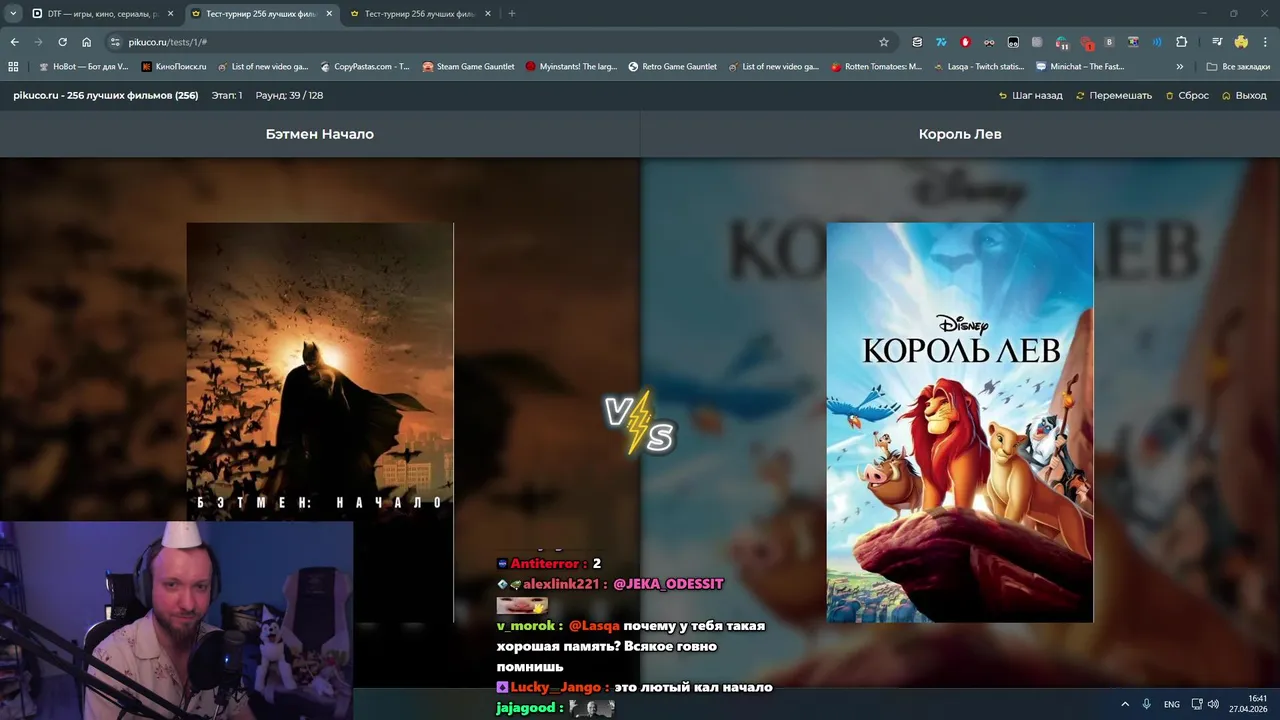Switch the ENG keyboard language
Screen dimensions: 1280x720
click(1172, 704)
